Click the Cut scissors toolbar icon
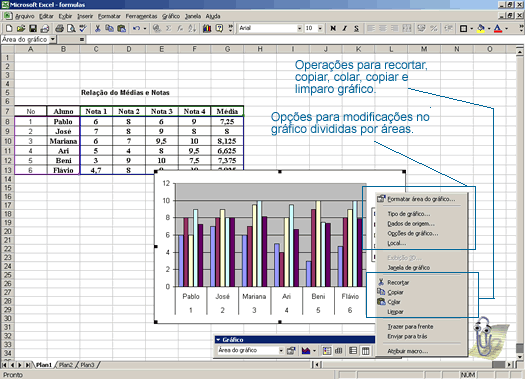 tap(97, 28)
